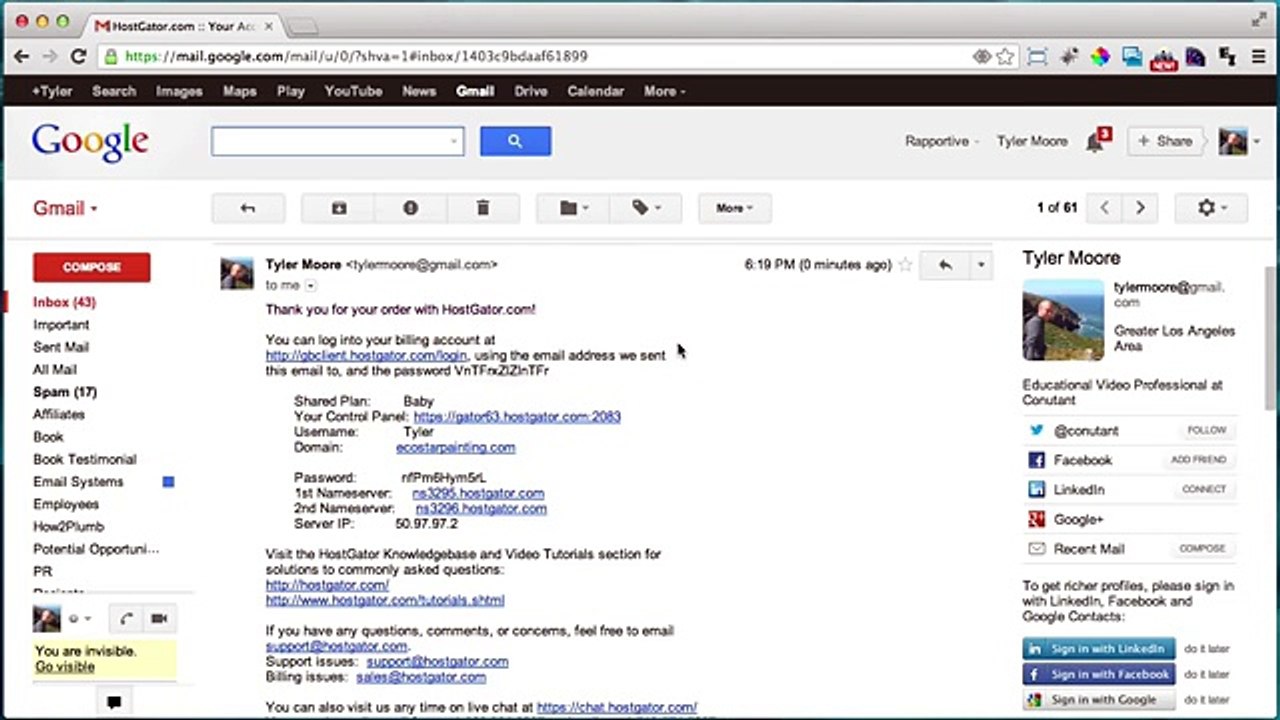Screen dimensions: 1280x720
Task: Open the Spam (17) folder
Action: (x=65, y=392)
